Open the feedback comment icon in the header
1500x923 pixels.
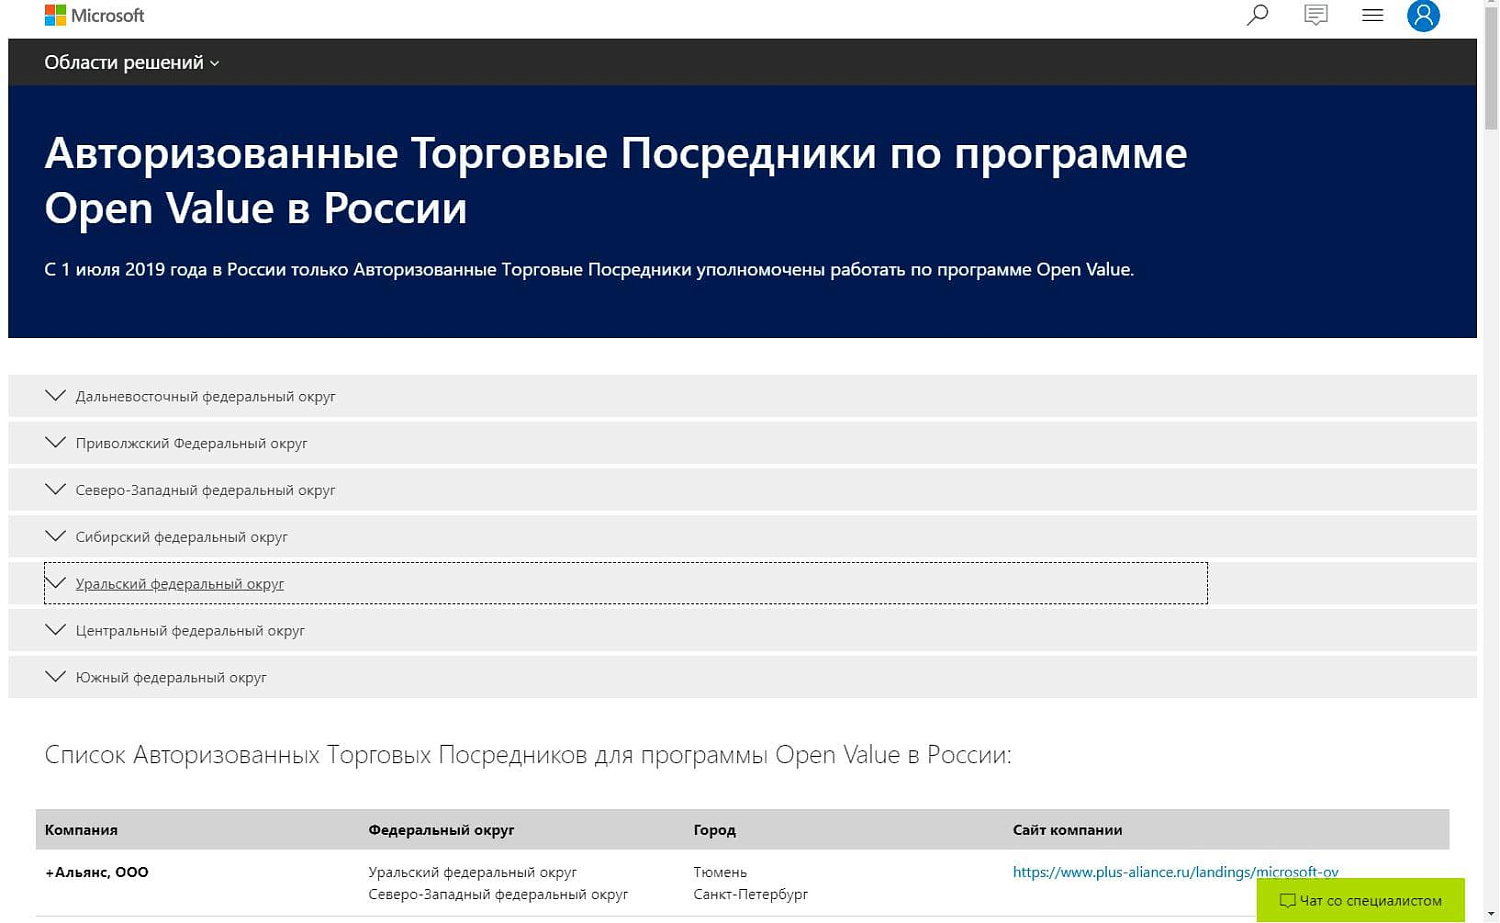(1315, 14)
